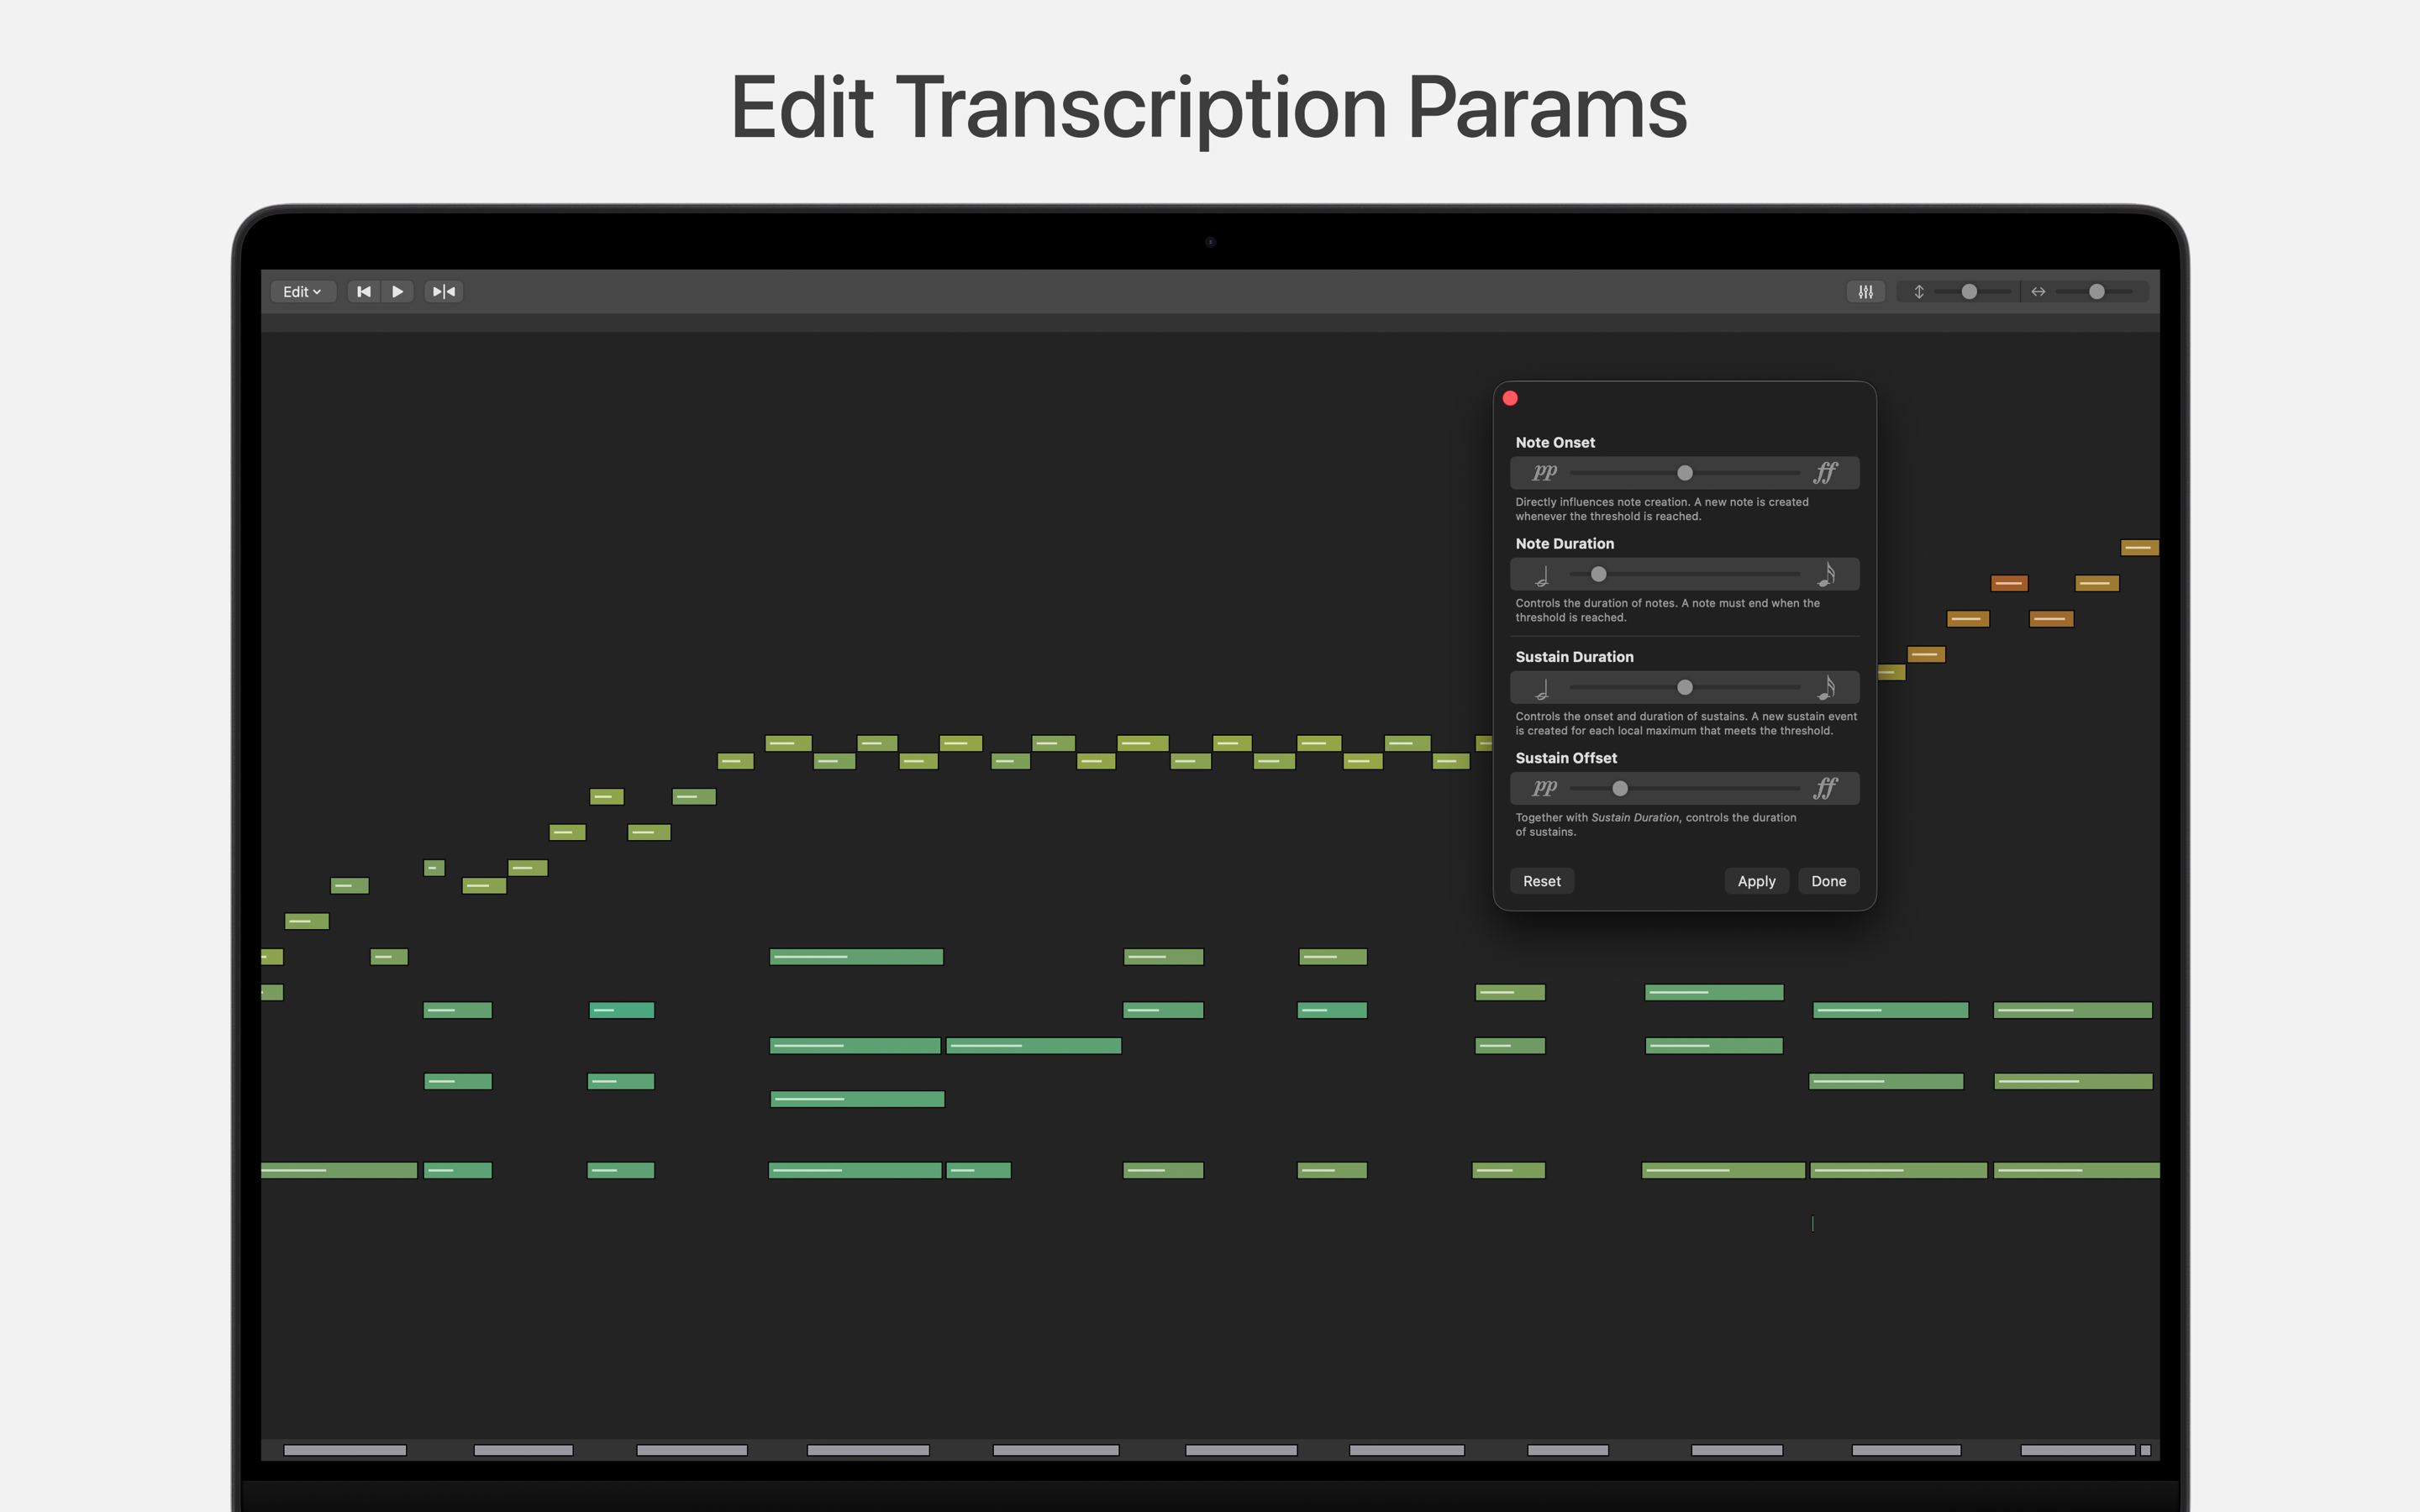2420x1512 pixels.
Task: Click short note icon in Sustain Duration
Action: coord(1826,687)
